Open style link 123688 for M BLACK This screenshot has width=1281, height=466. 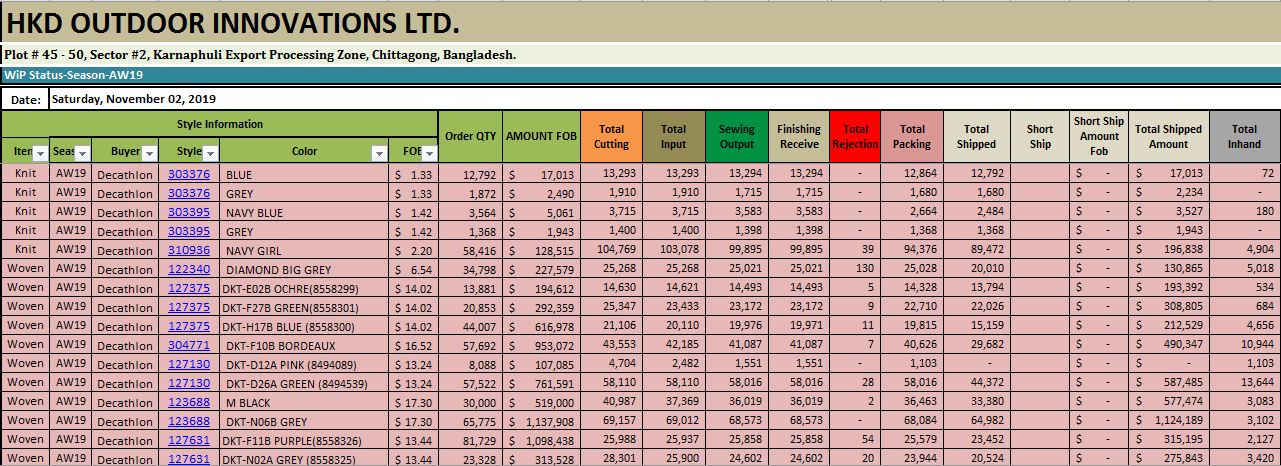click(189, 402)
